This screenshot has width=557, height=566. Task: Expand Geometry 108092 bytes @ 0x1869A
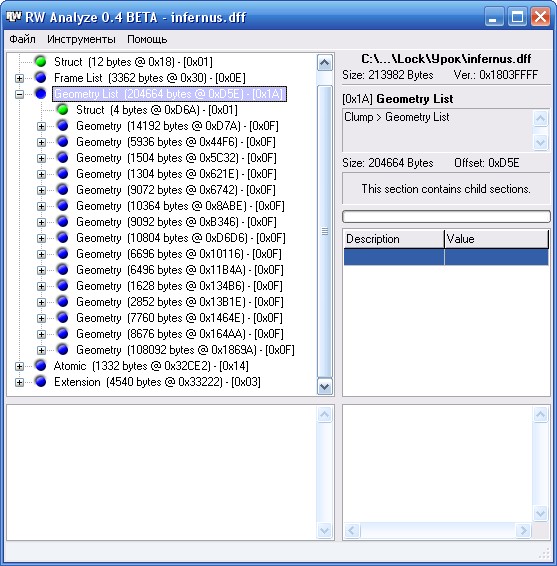[42, 350]
